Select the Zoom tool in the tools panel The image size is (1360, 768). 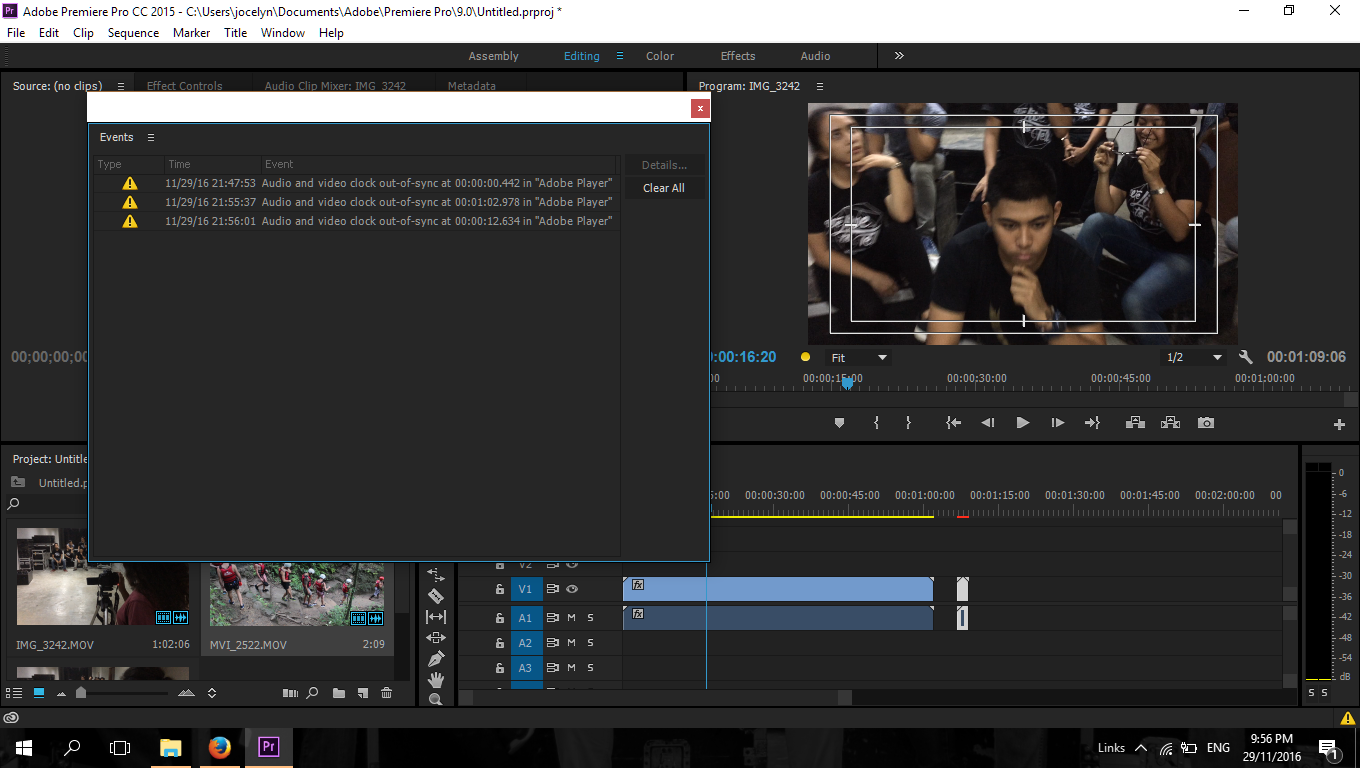436,699
